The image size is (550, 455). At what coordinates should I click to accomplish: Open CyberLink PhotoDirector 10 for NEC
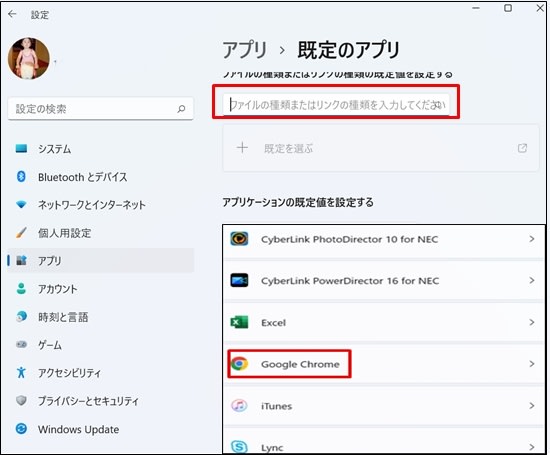[383, 240]
